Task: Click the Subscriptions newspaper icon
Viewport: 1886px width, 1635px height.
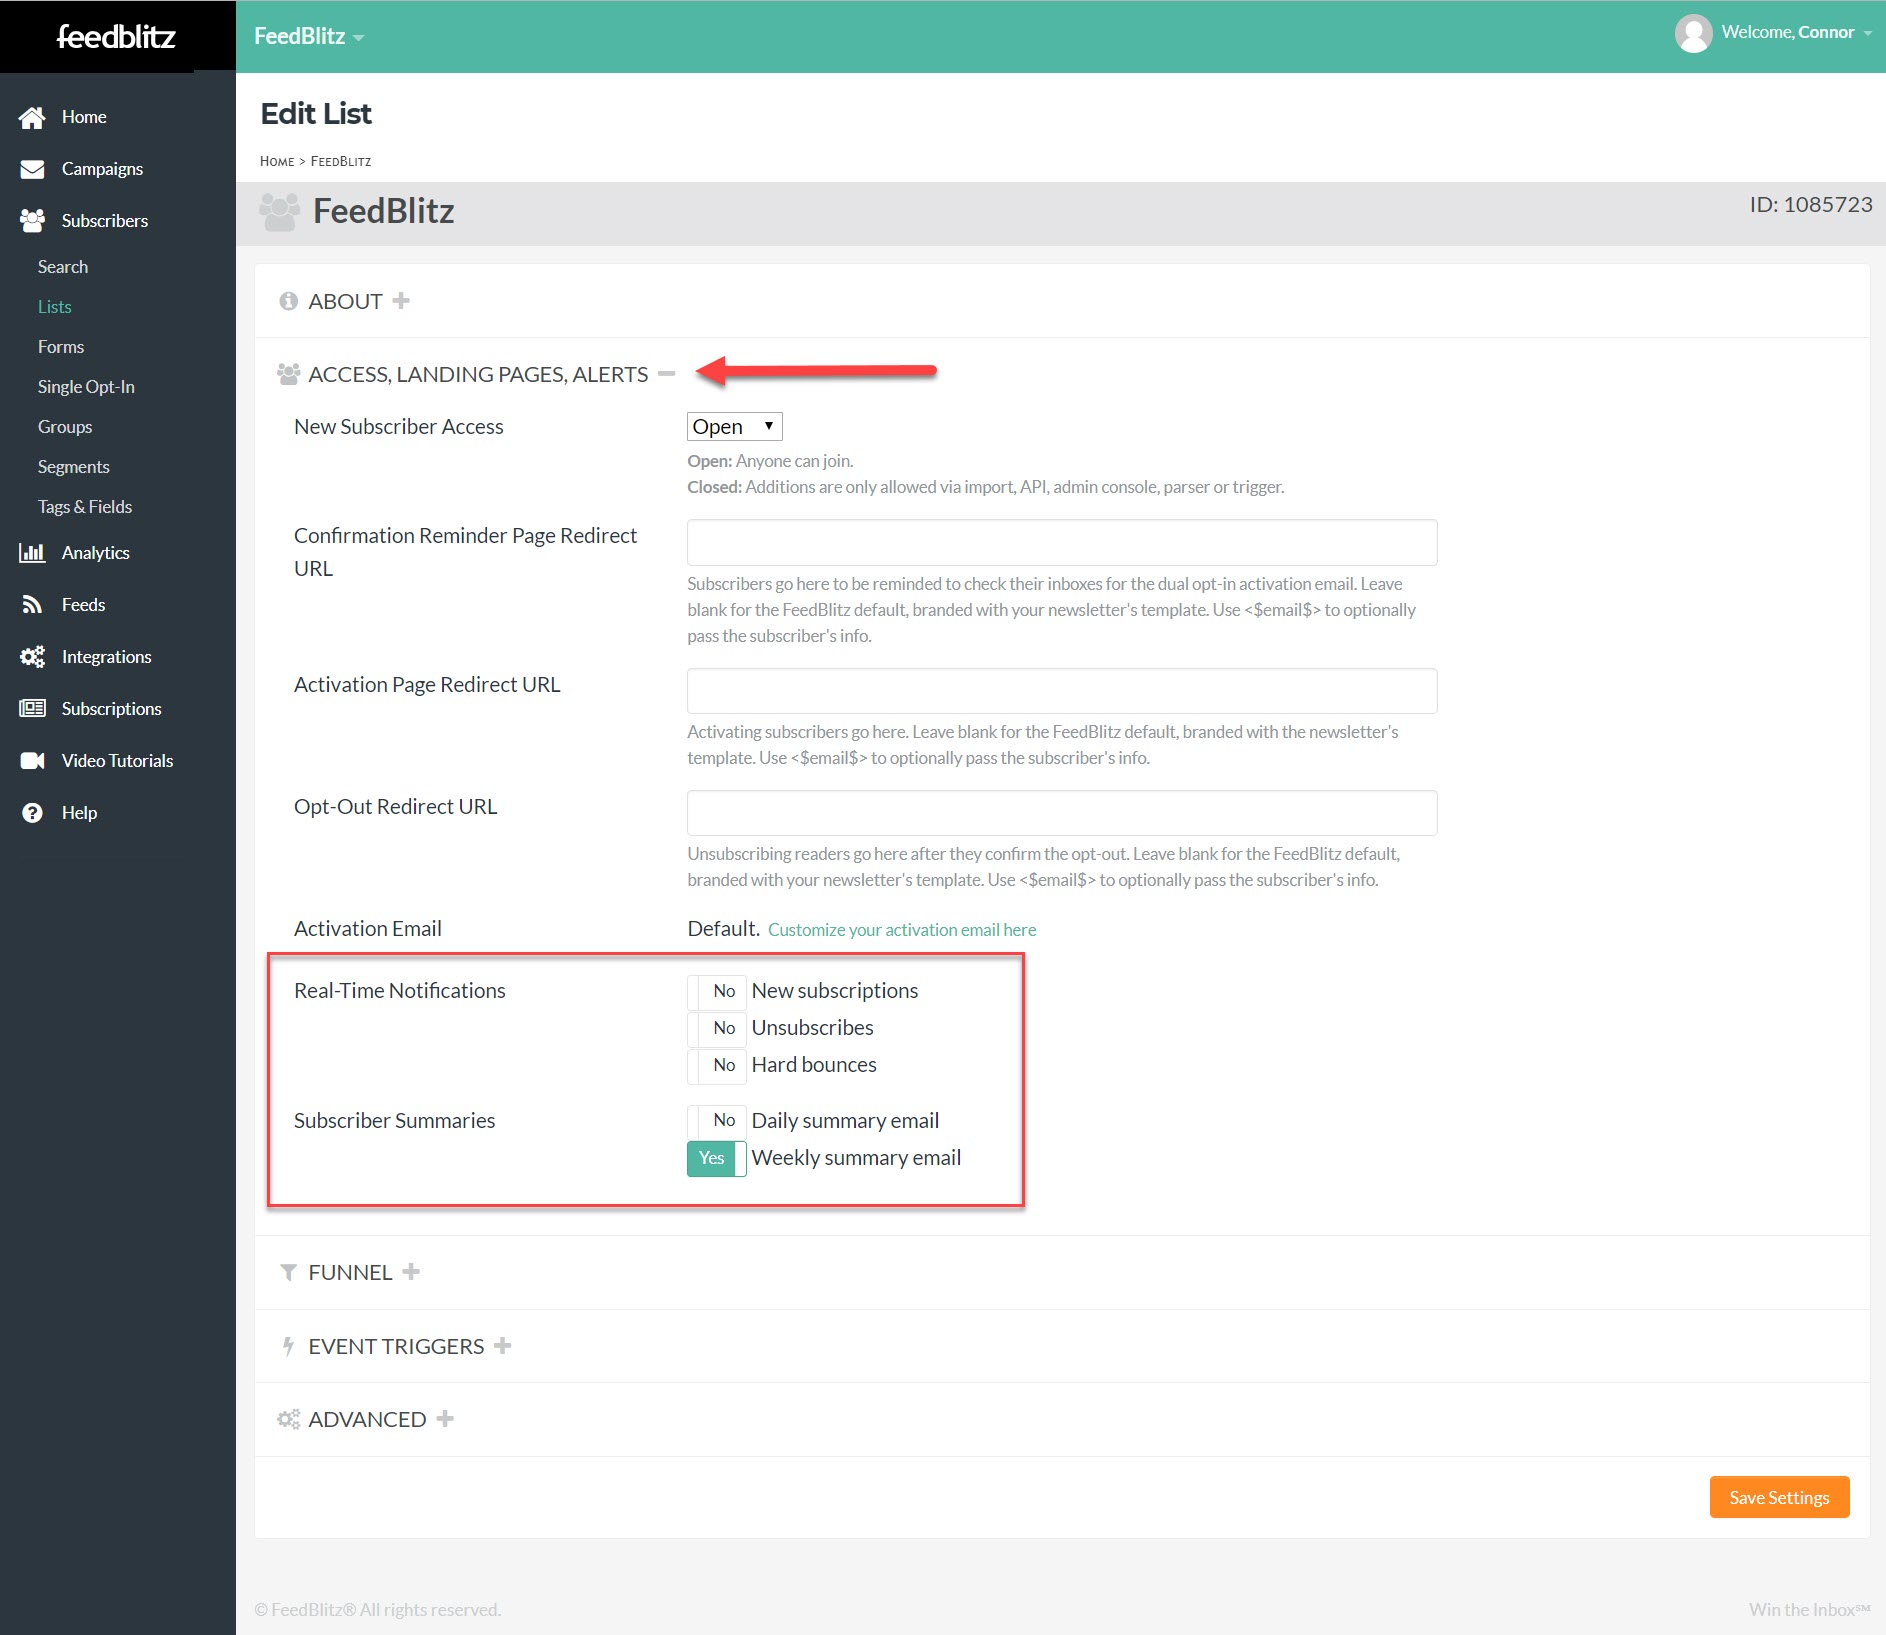Action: pyautogui.click(x=32, y=709)
